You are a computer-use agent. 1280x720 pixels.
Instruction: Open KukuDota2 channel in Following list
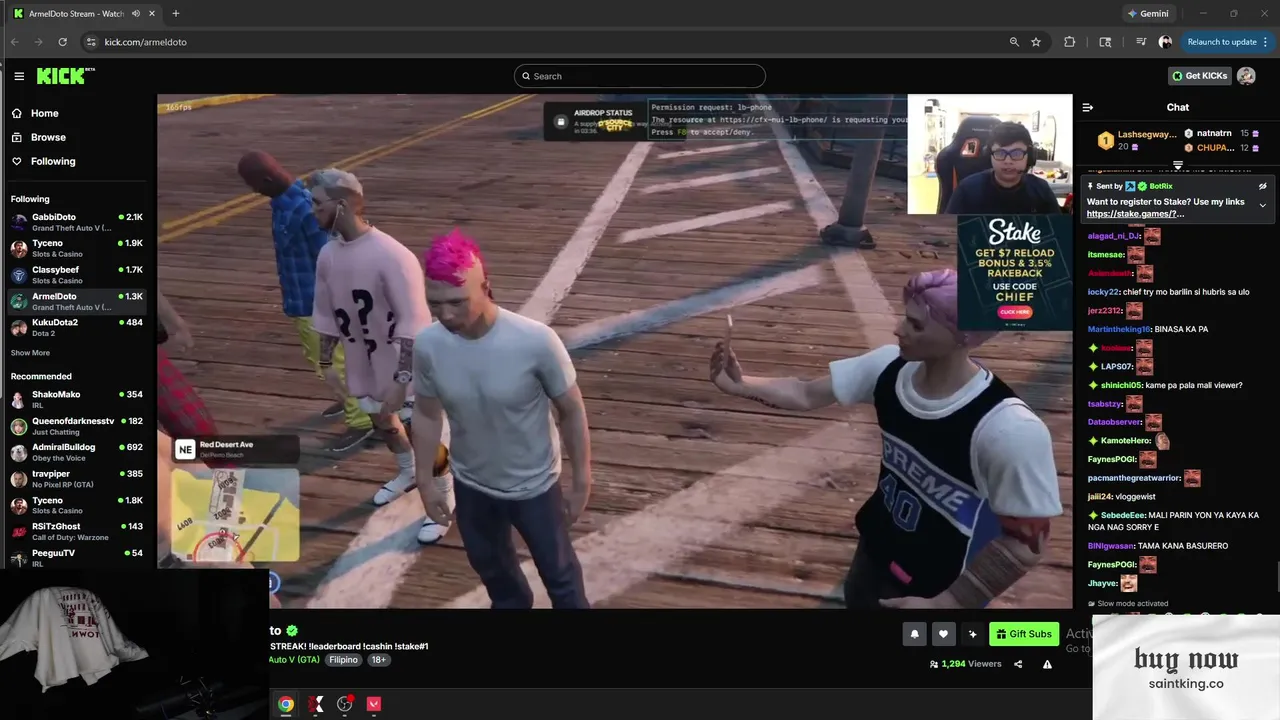coord(77,327)
